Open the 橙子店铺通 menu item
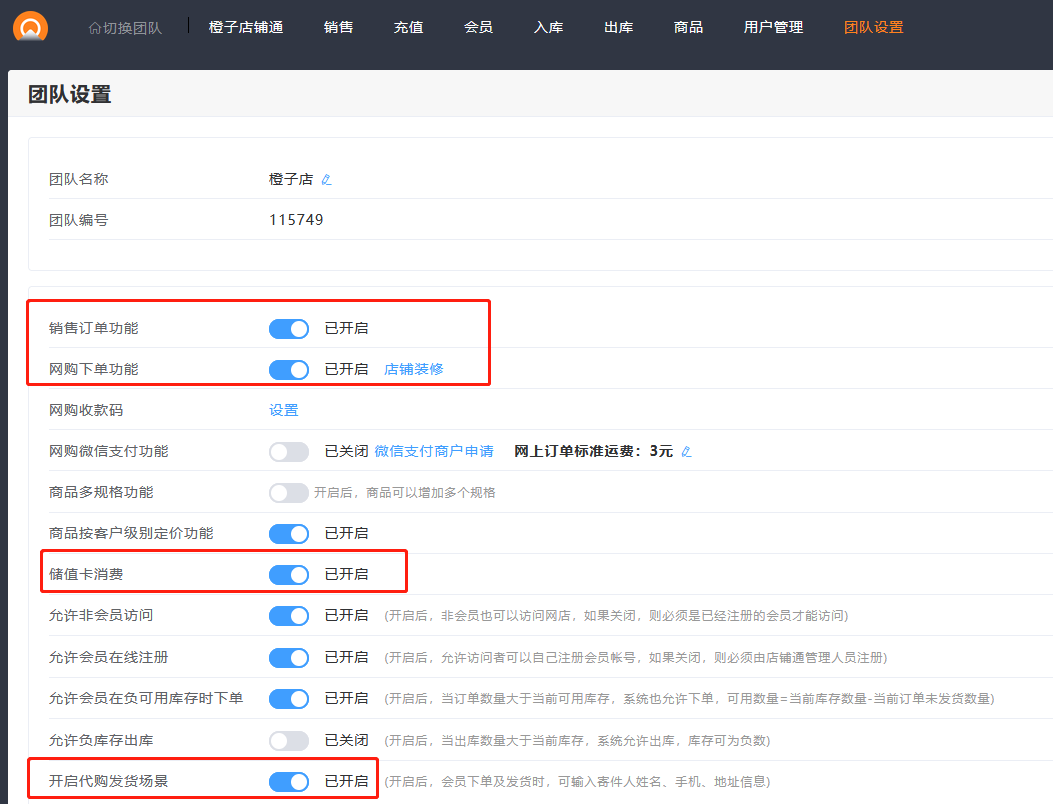The image size is (1053, 804). coord(246,28)
